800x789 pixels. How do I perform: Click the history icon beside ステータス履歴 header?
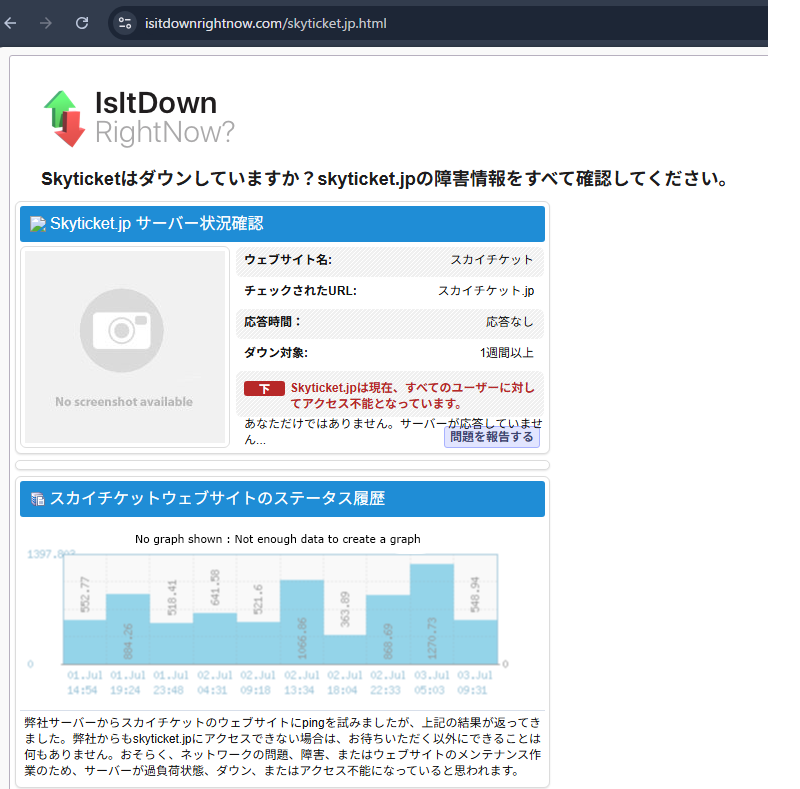click(38, 499)
